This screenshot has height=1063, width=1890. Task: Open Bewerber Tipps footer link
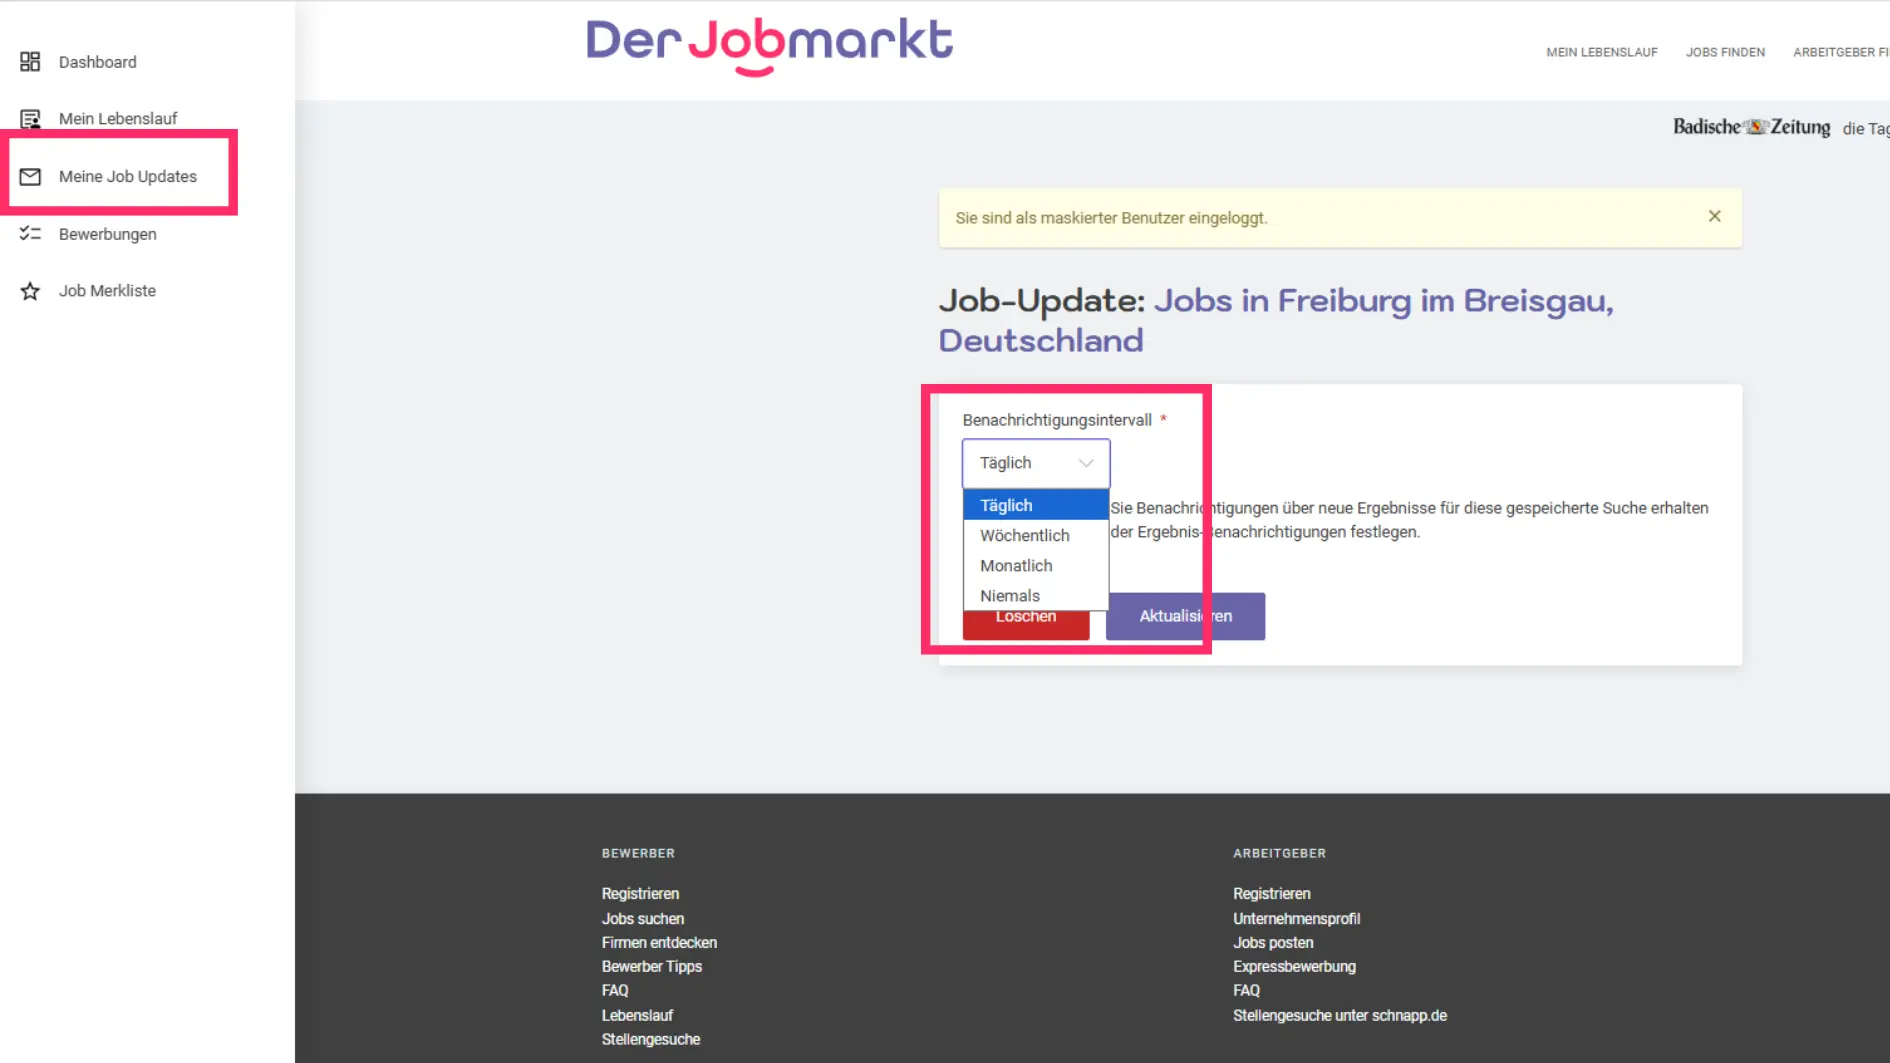point(652,966)
